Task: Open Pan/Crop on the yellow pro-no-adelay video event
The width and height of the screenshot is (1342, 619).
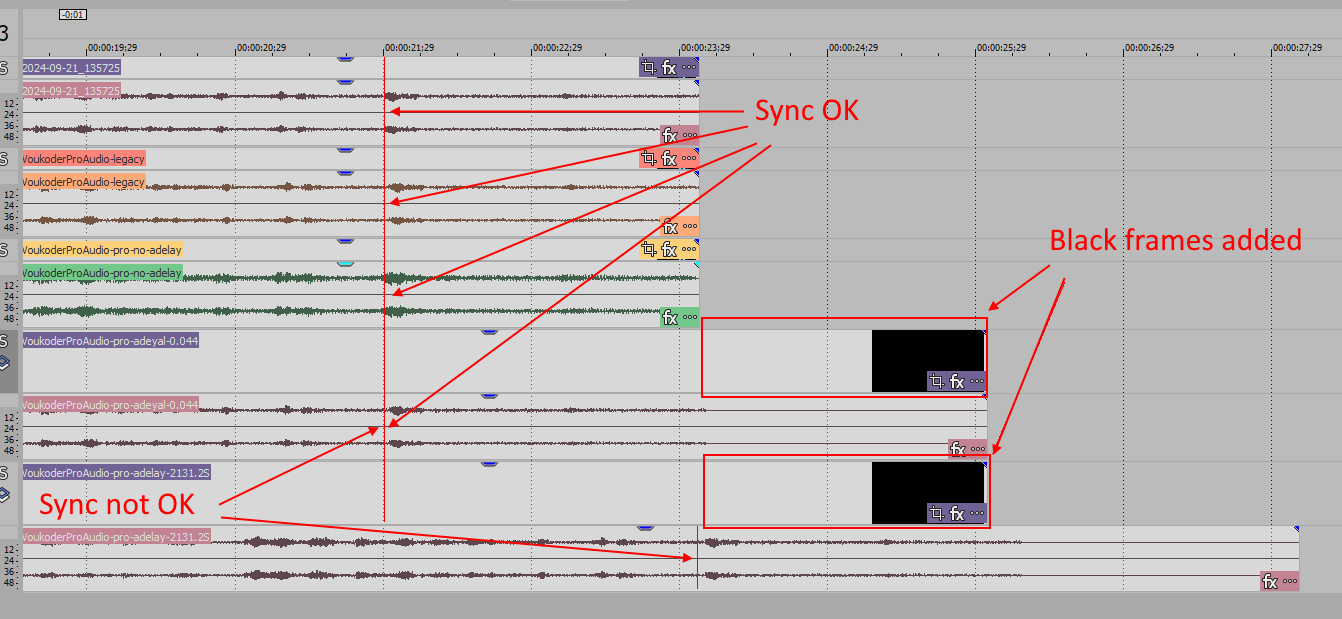Action: pyautogui.click(x=649, y=249)
